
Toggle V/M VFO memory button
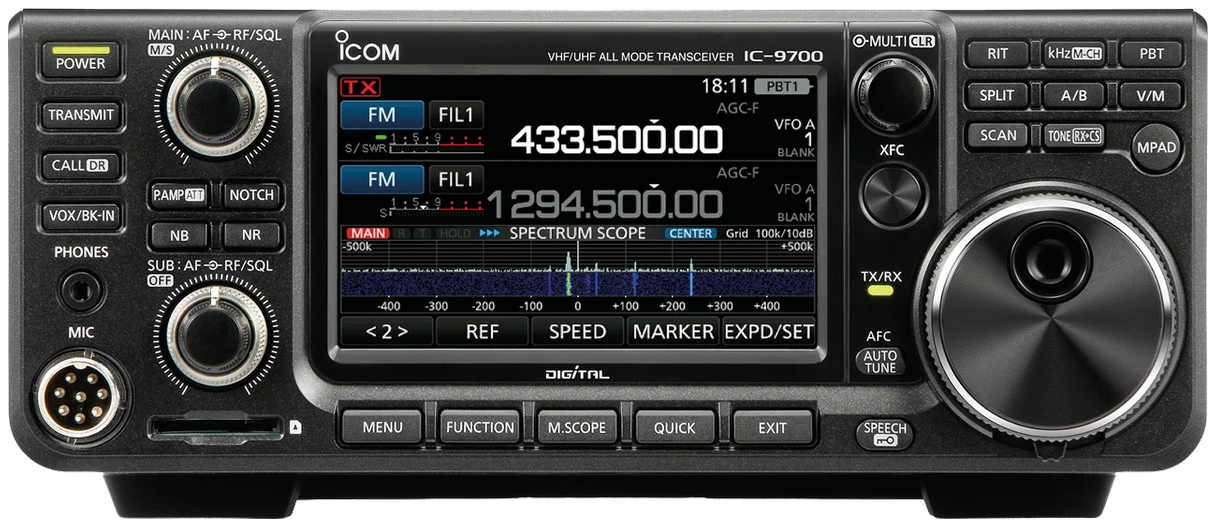point(1151,95)
